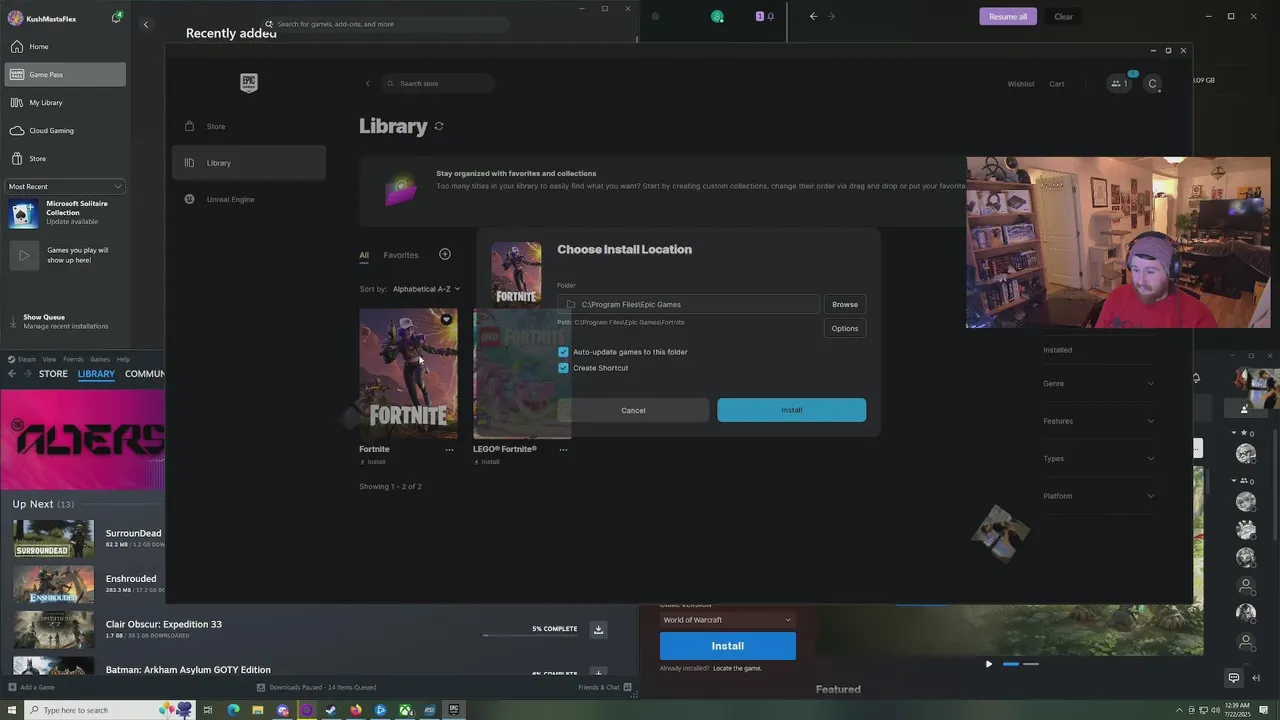Click the Epic Games back arrow
1280x720 pixels.
pos(367,83)
